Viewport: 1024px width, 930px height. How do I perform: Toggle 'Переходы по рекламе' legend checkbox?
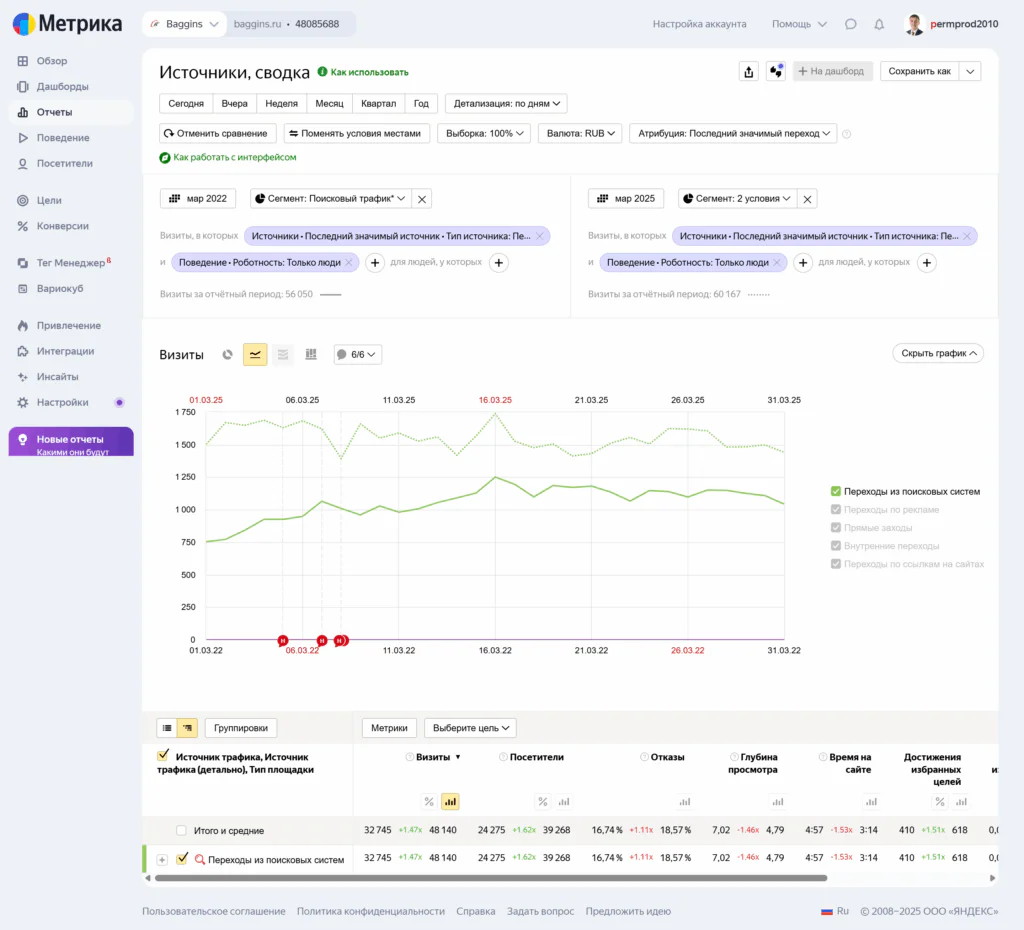tap(835, 509)
